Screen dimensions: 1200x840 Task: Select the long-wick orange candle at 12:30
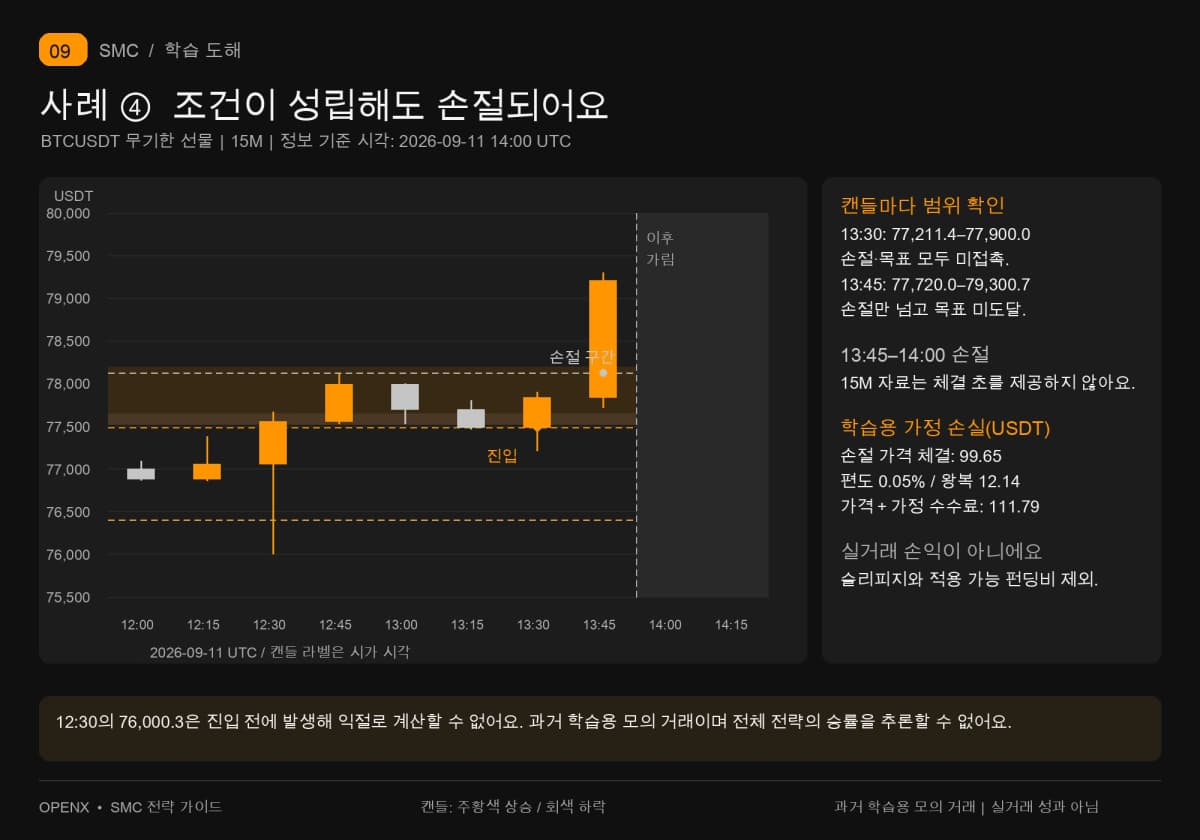point(273,442)
